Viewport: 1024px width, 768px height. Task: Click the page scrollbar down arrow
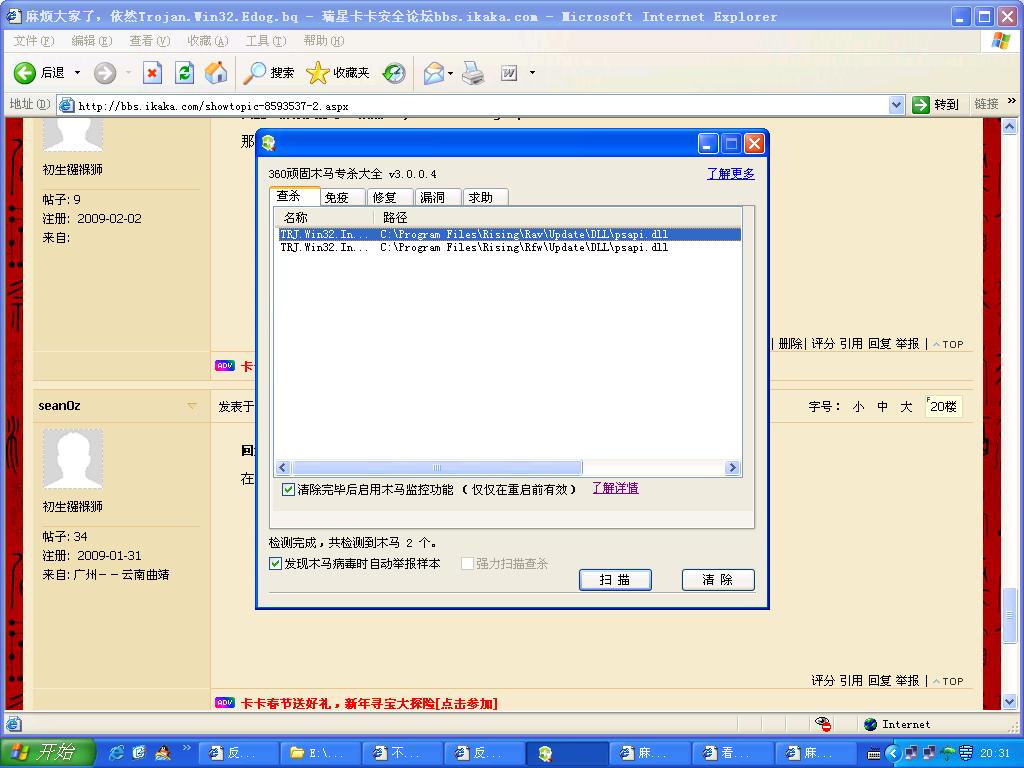[x=1010, y=702]
